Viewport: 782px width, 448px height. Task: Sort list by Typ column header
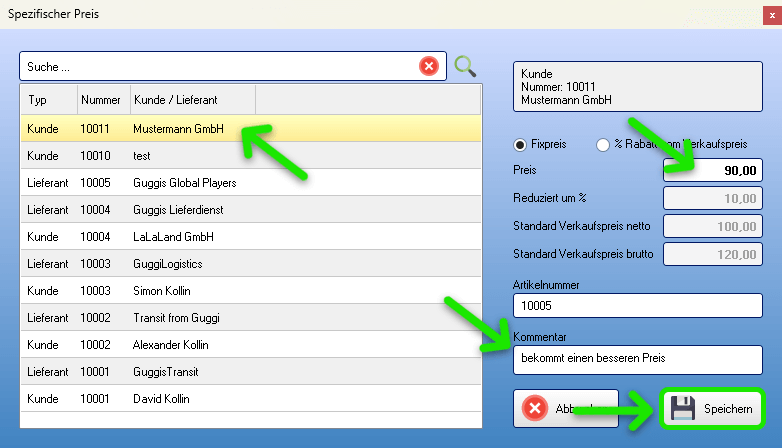click(x=48, y=100)
